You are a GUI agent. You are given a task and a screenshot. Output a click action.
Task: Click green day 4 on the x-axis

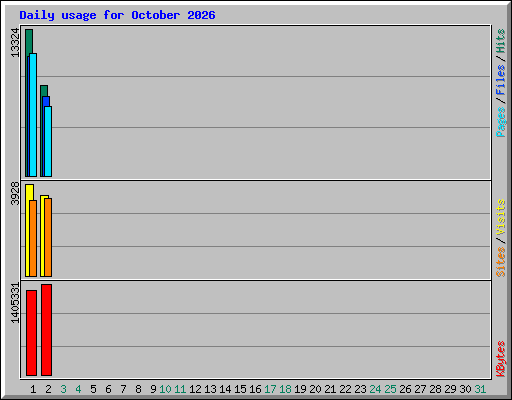78,389
